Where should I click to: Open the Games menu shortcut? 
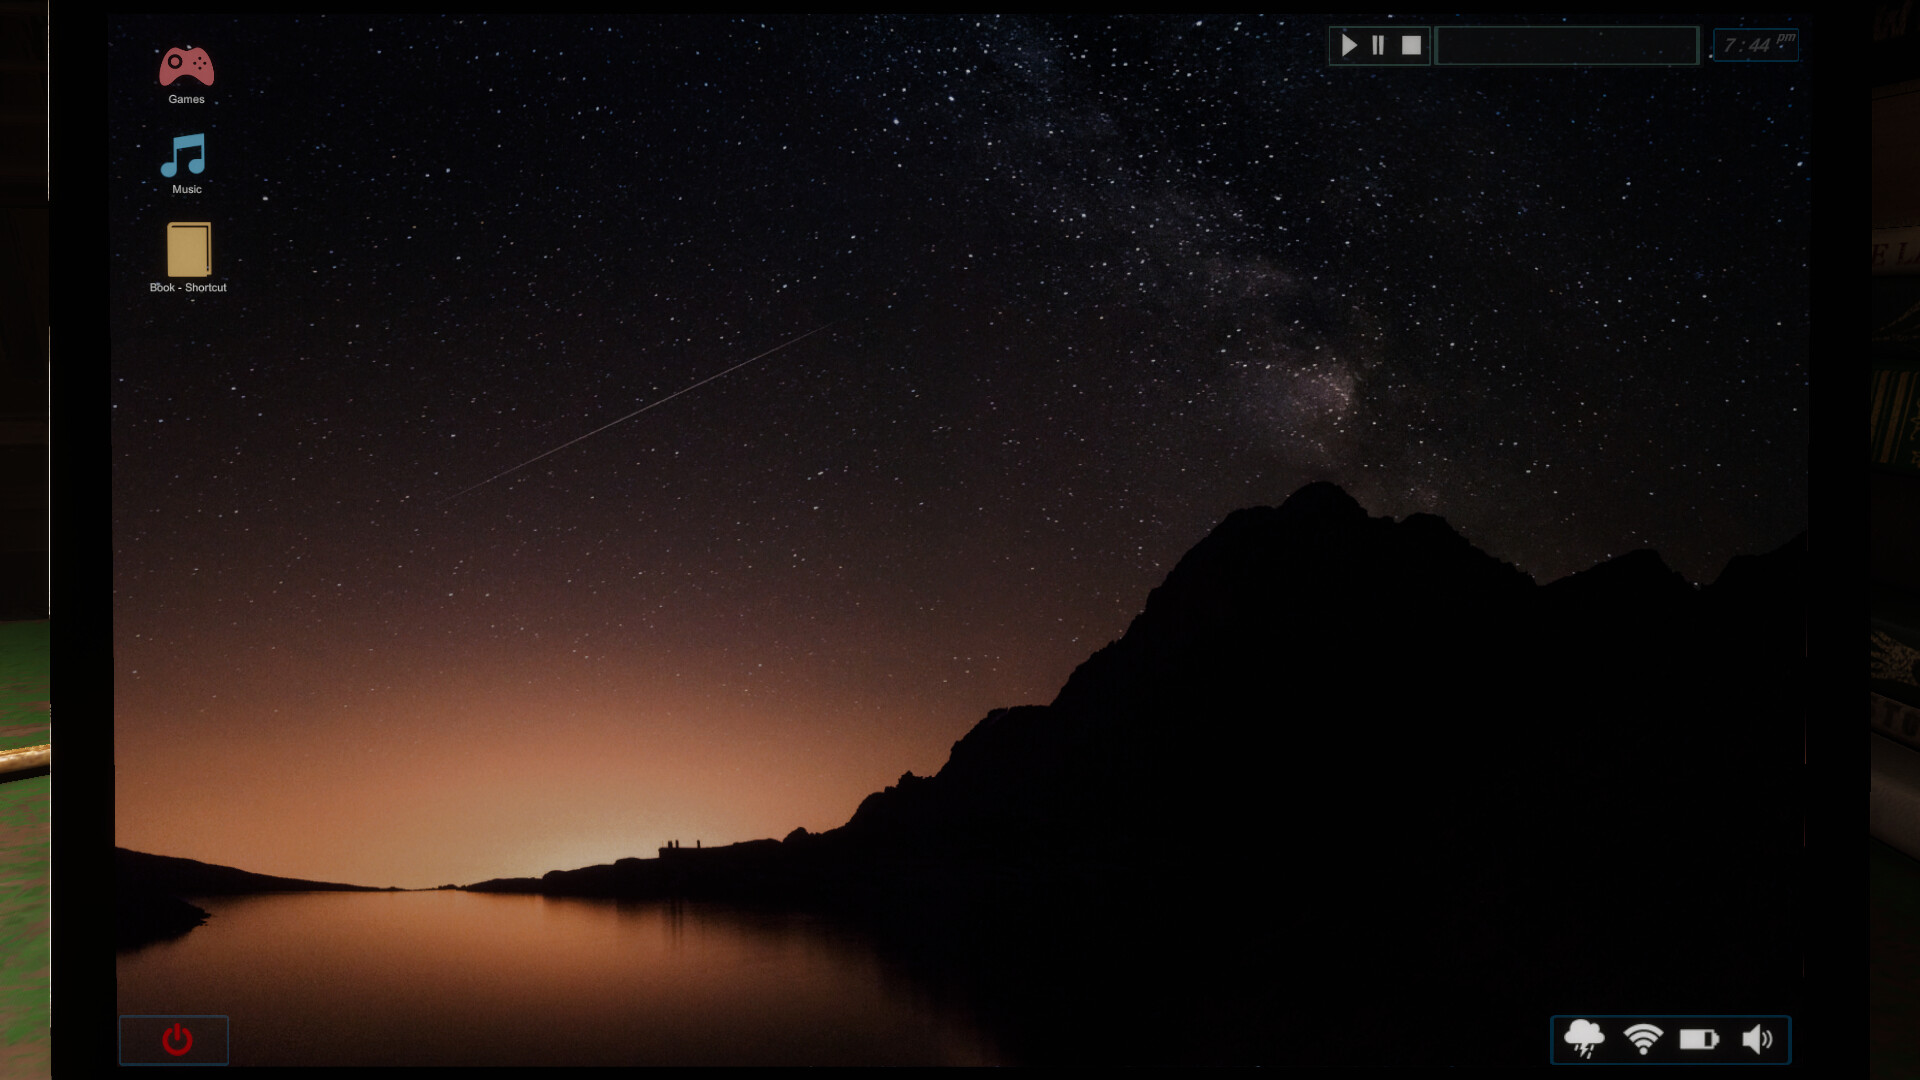pos(185,70)
